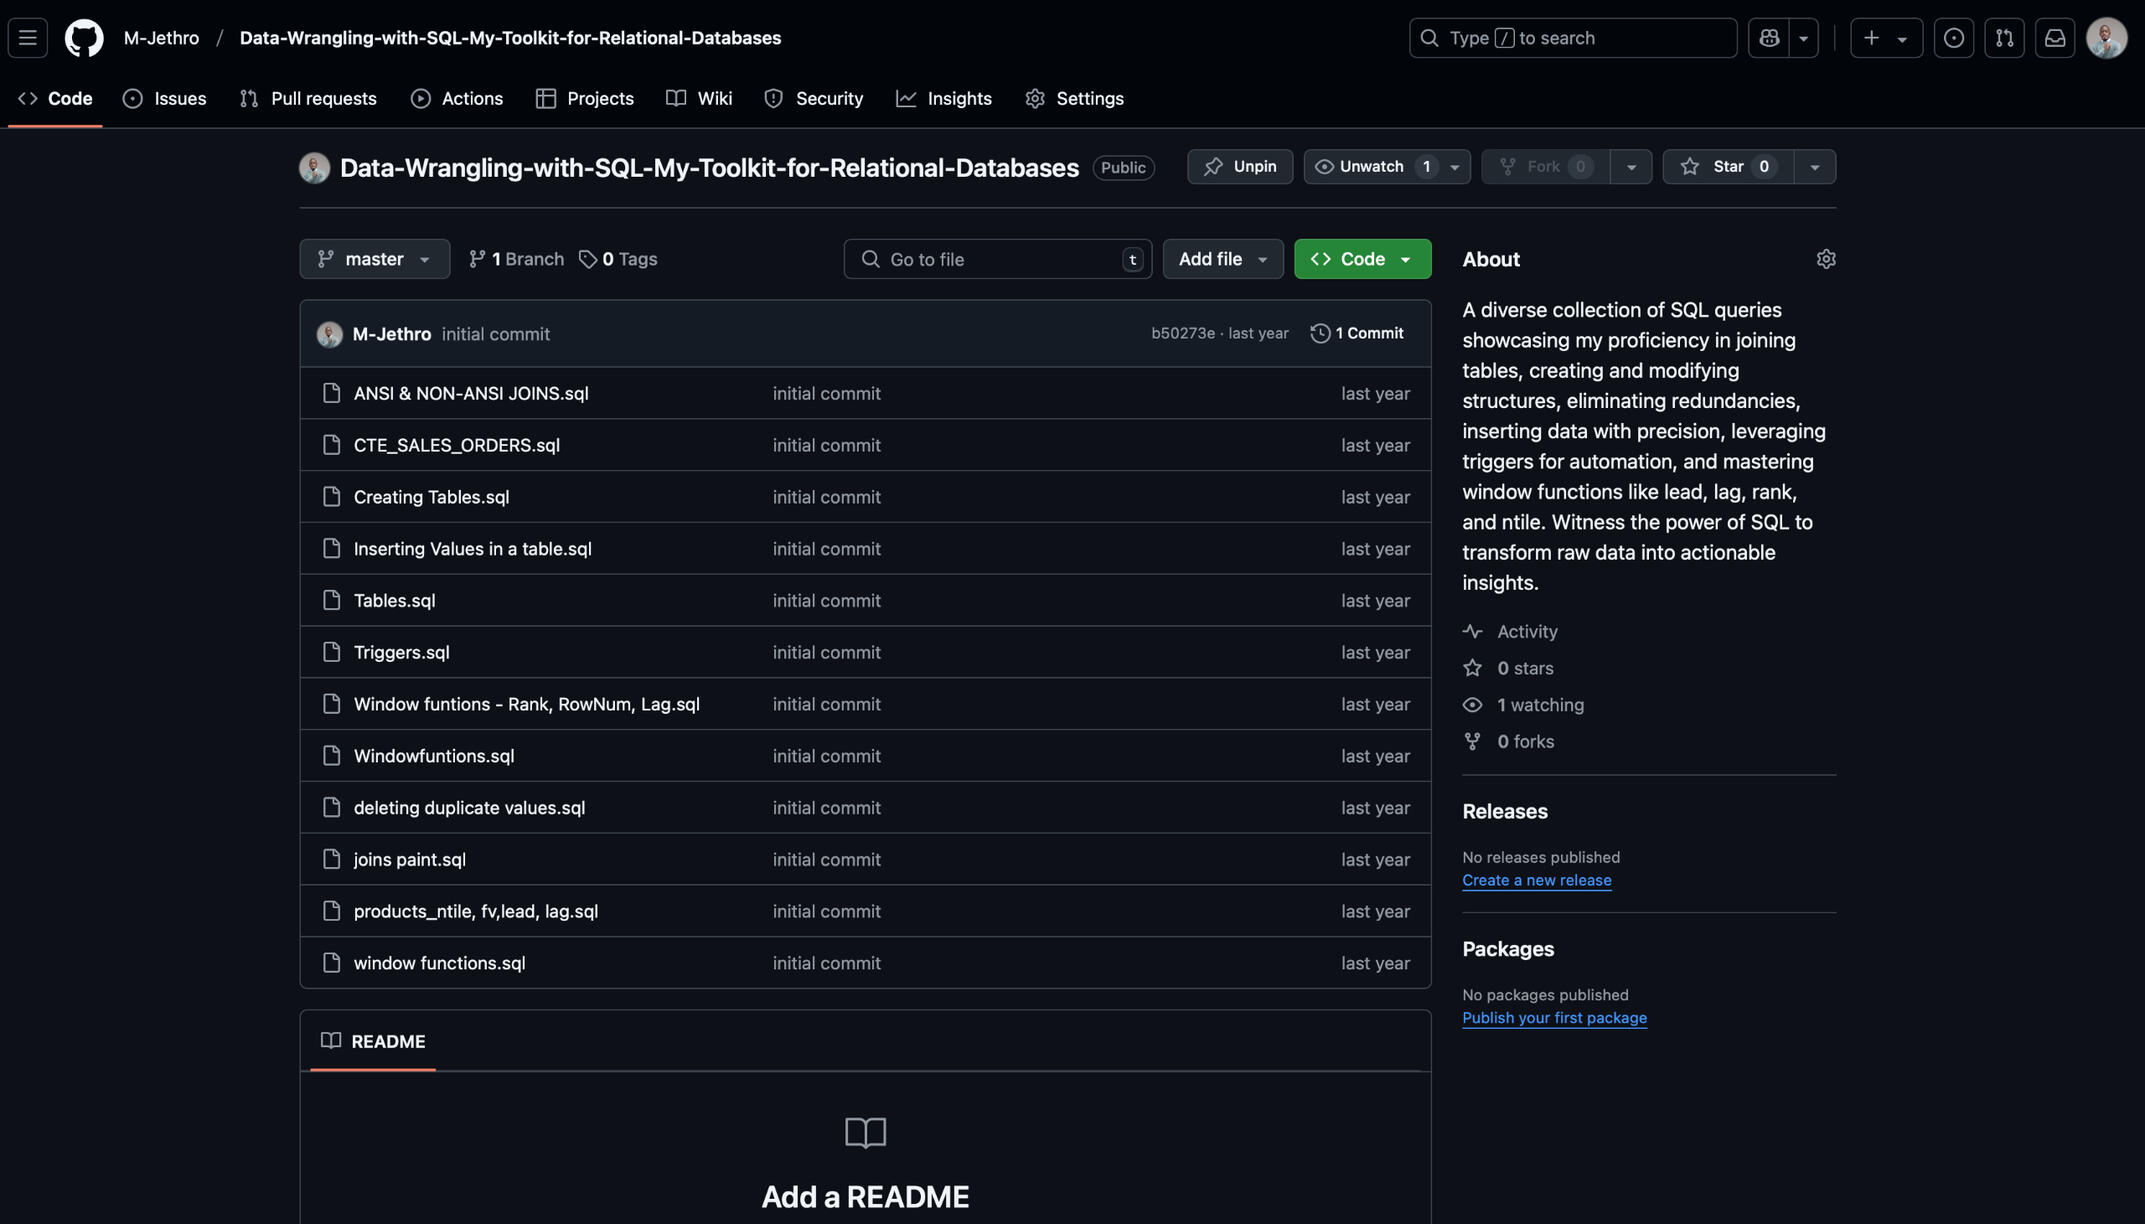Open the hamburger navigation menu
2145x1224 pixels.
click(28, 38)
